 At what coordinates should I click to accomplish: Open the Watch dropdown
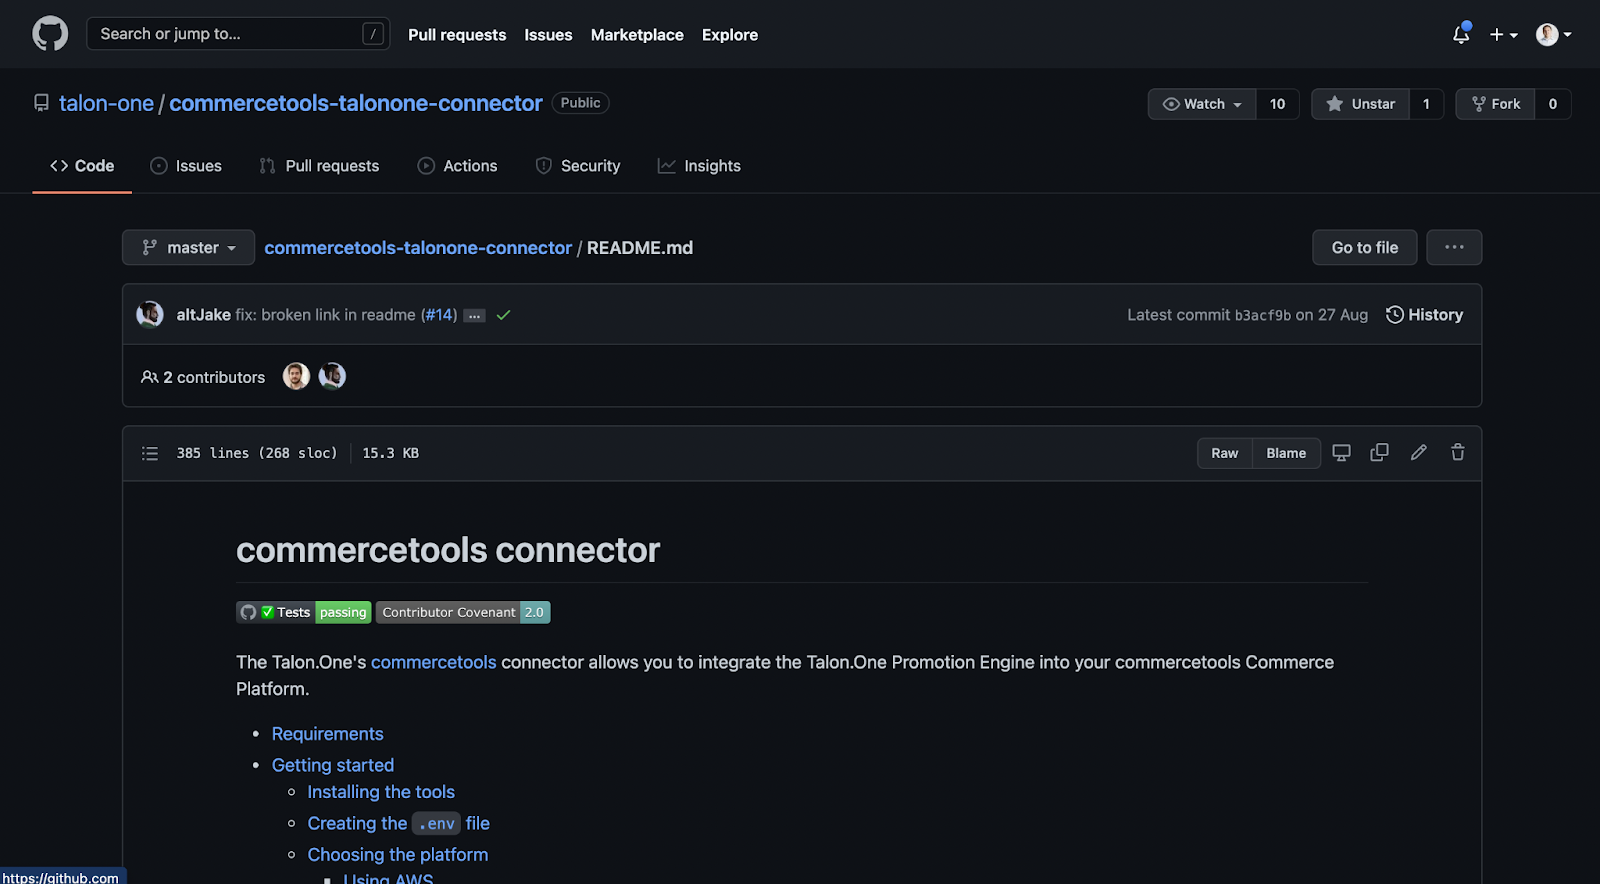1202,104
